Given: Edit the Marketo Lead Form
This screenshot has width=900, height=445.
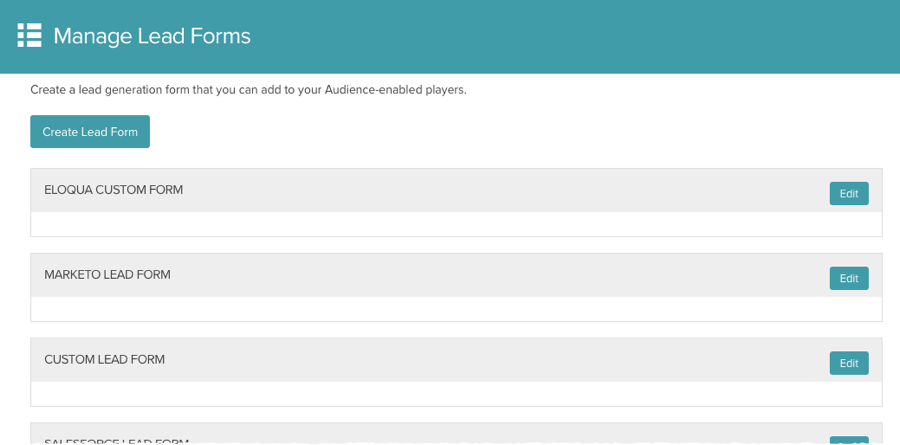Looking at the screenshot, I should [849, 278].
